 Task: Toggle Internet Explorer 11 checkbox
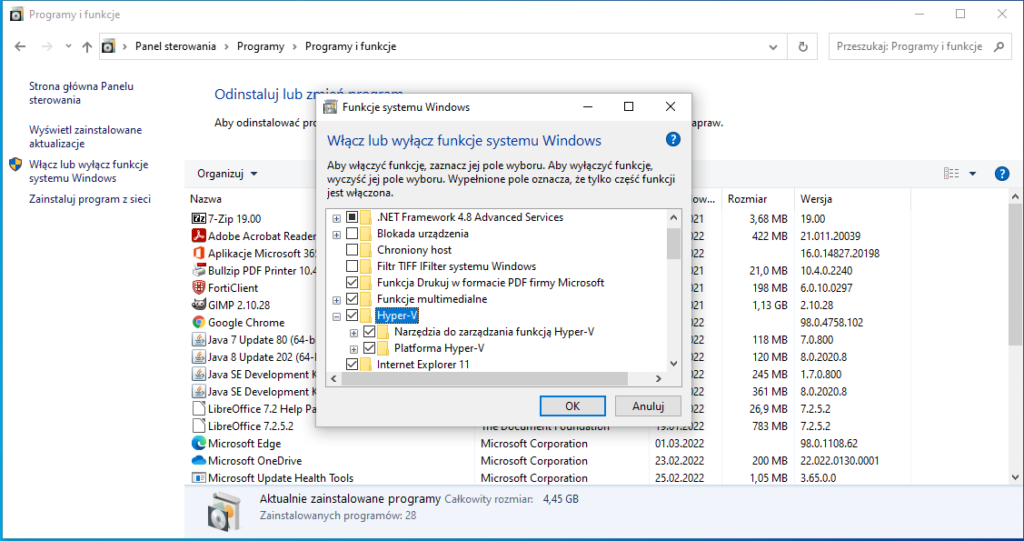click(352, 365)
